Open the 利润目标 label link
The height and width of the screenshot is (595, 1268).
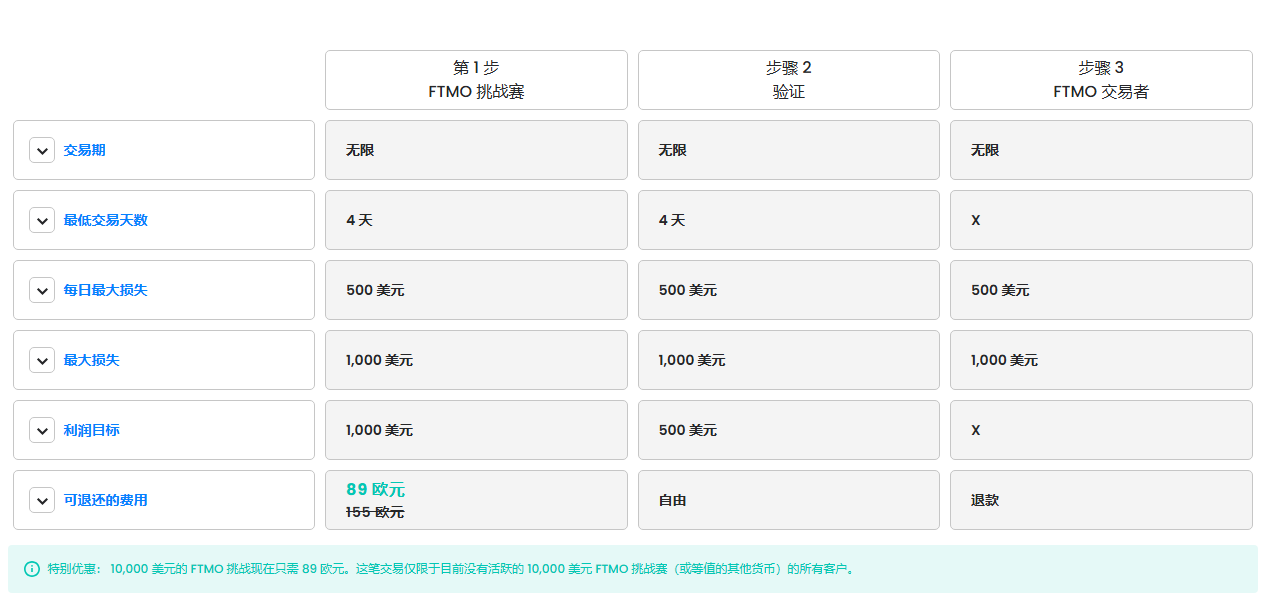(92, 430)
